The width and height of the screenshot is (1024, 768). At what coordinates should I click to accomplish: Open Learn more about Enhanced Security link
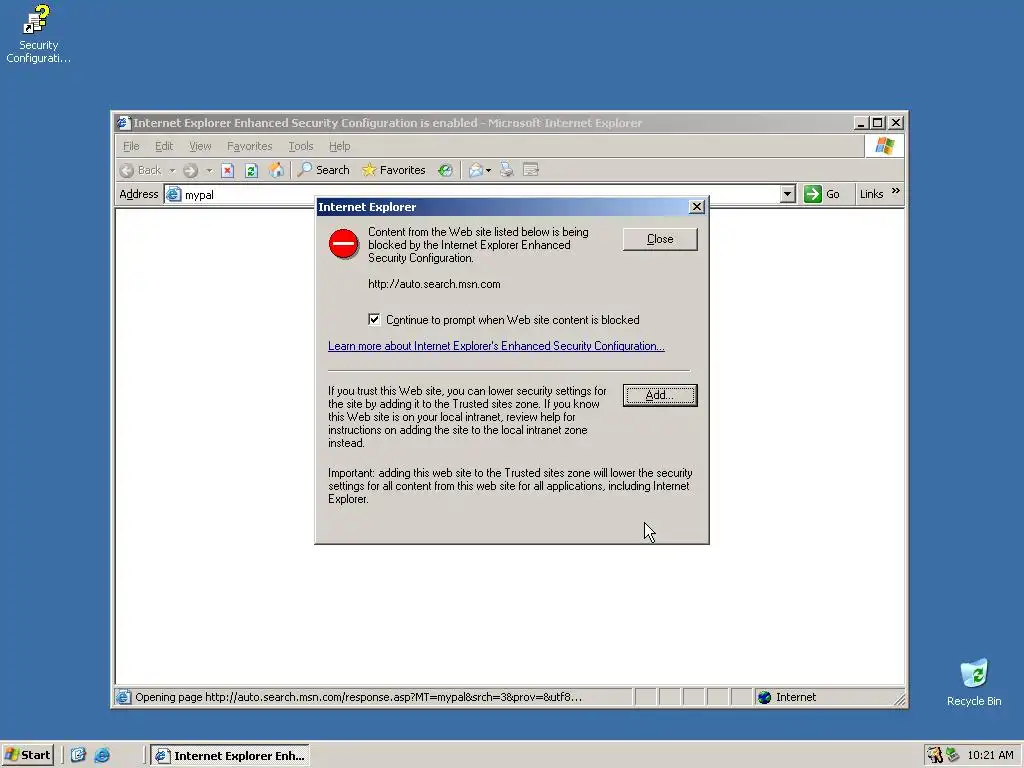coord(496,346)
